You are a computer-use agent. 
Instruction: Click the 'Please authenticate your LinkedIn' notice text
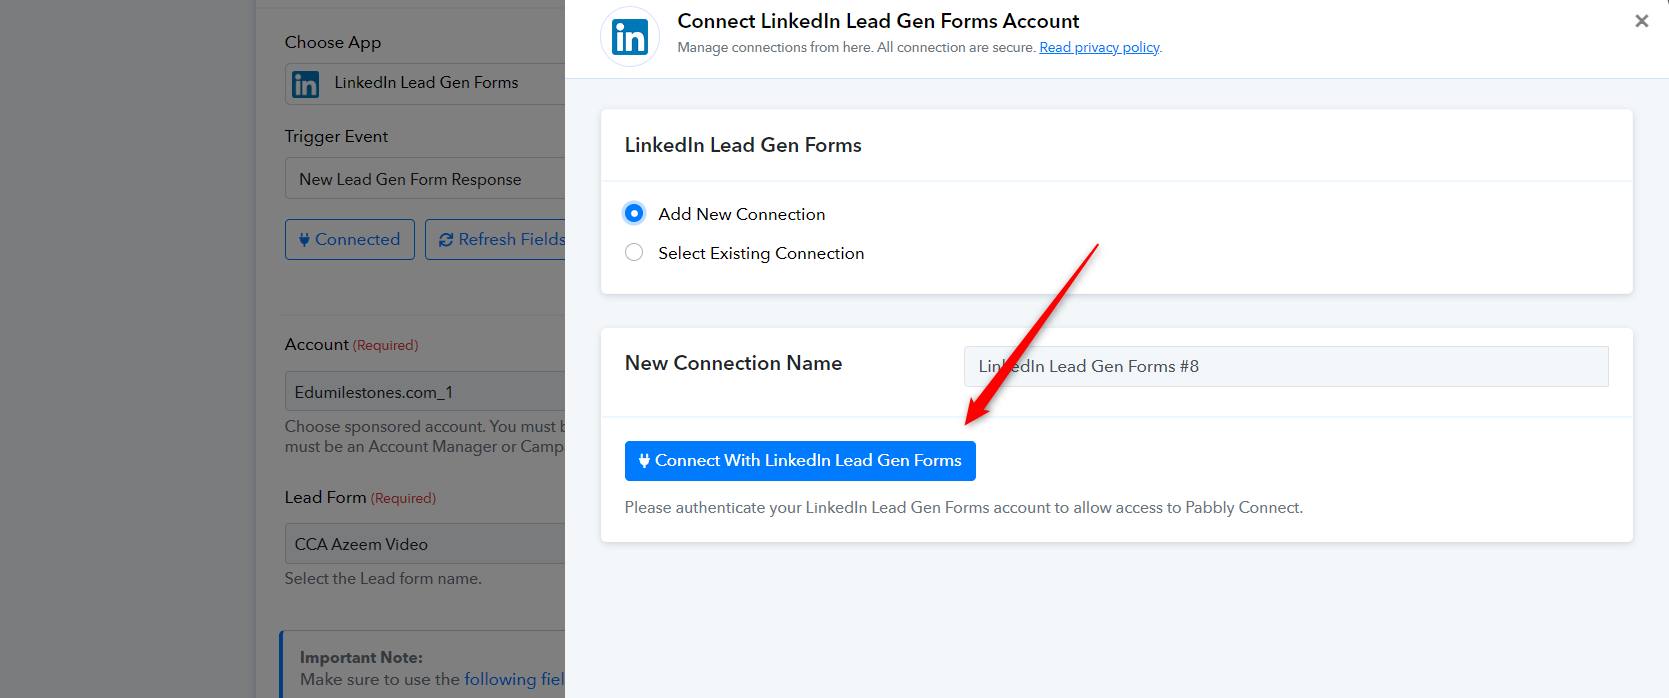[x=963, y=508]
